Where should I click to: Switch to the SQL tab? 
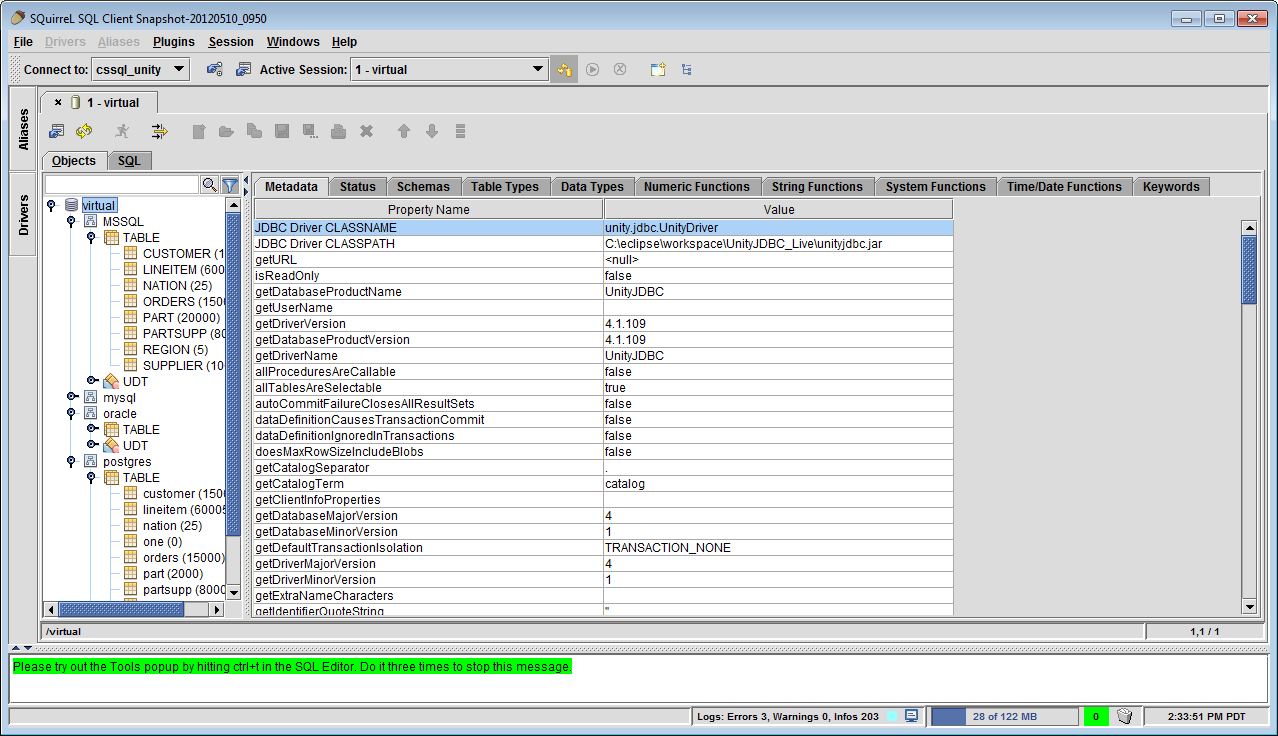(x=129, y=161)
